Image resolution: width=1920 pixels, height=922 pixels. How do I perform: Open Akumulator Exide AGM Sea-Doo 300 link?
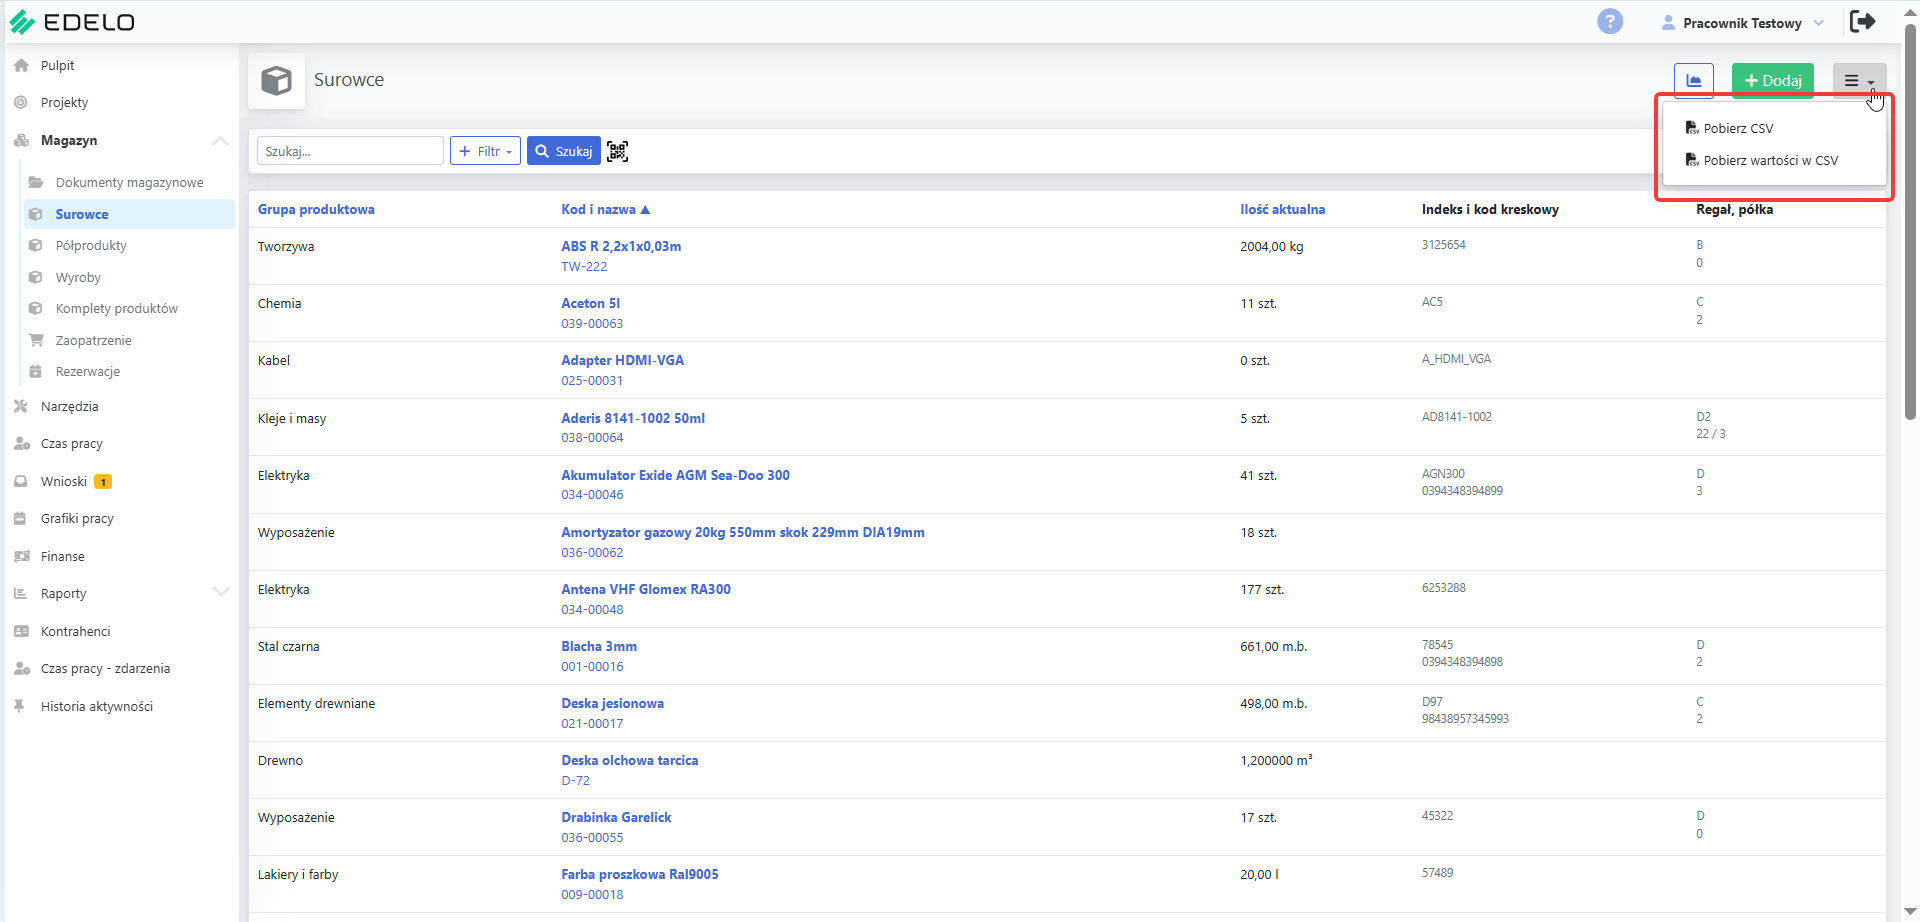[675, 475]
